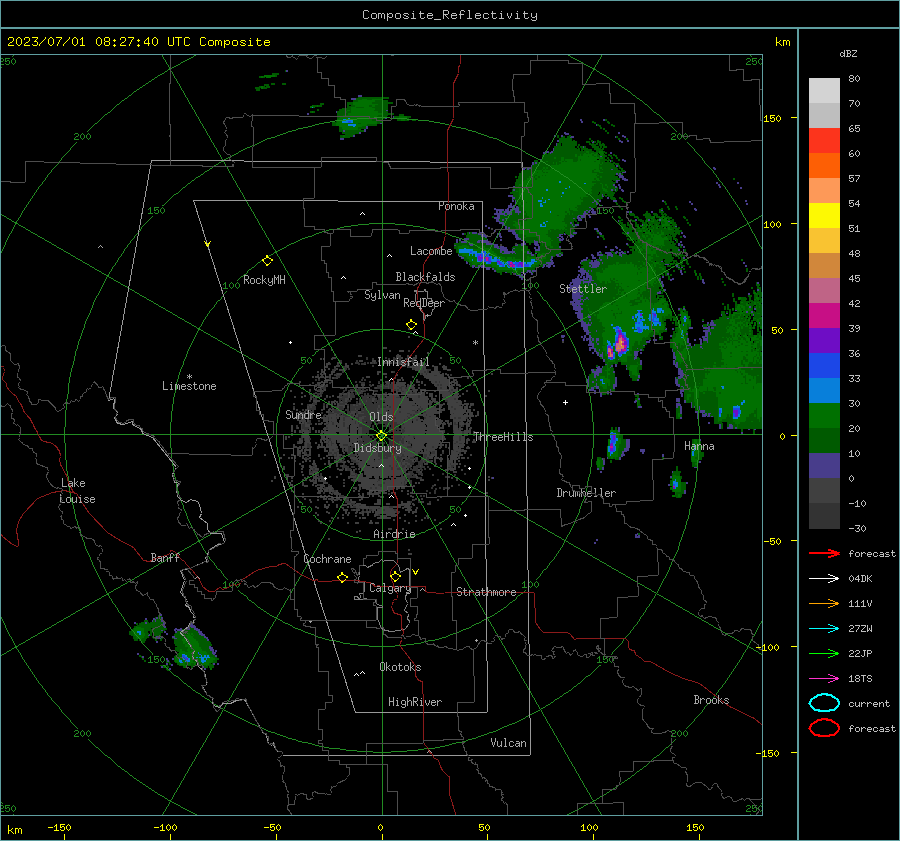The width and height of the screenshot is (900, 841).
Task: Click the Blackfalds town label
Action: pos(425,277)
